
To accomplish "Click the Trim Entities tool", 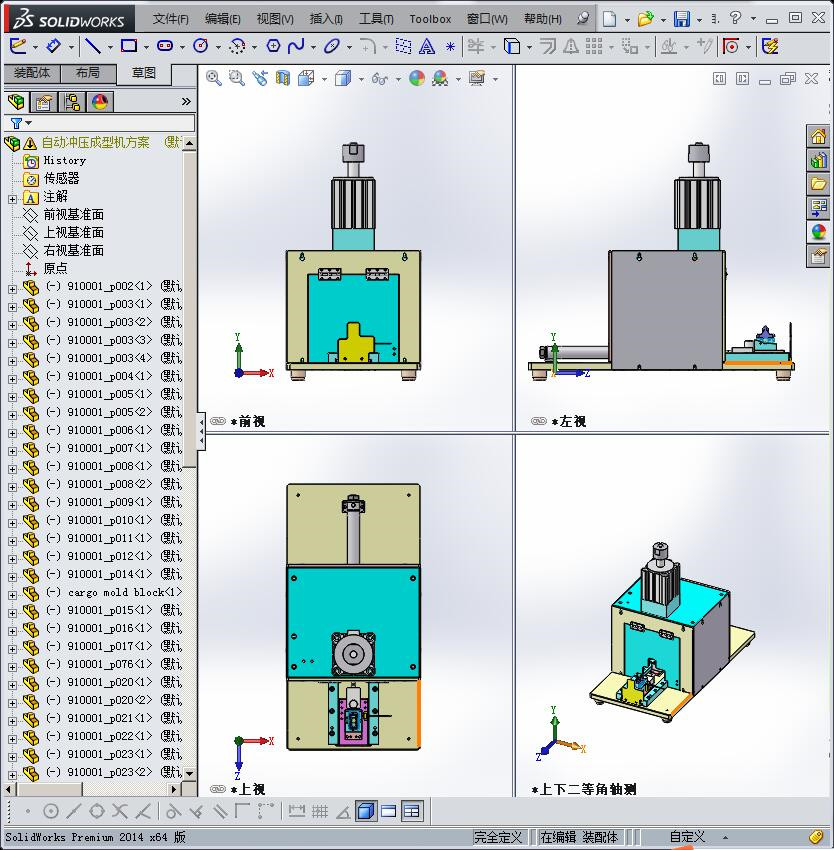I will pyautogui.click(x=476, y=47).
